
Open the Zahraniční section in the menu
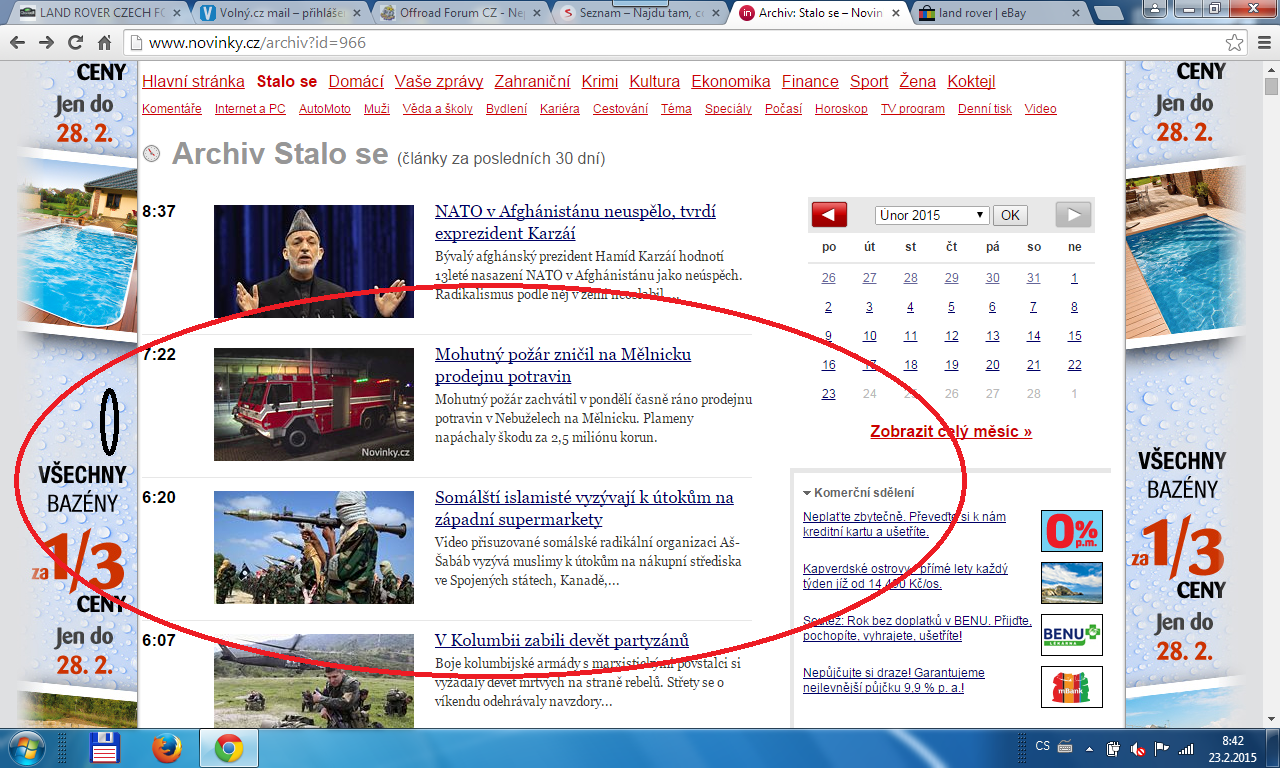[x=532, y=82]
